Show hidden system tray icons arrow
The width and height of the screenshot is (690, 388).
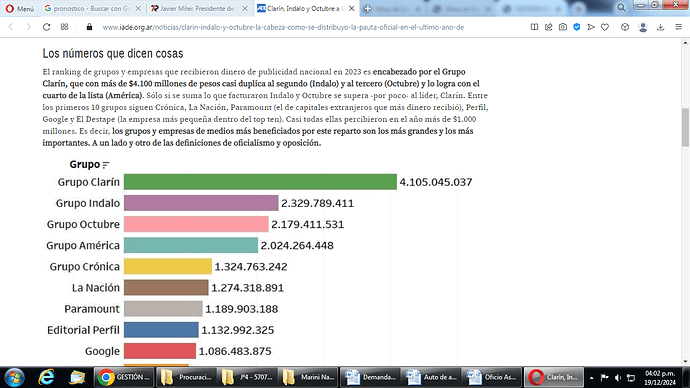point(591,378)
